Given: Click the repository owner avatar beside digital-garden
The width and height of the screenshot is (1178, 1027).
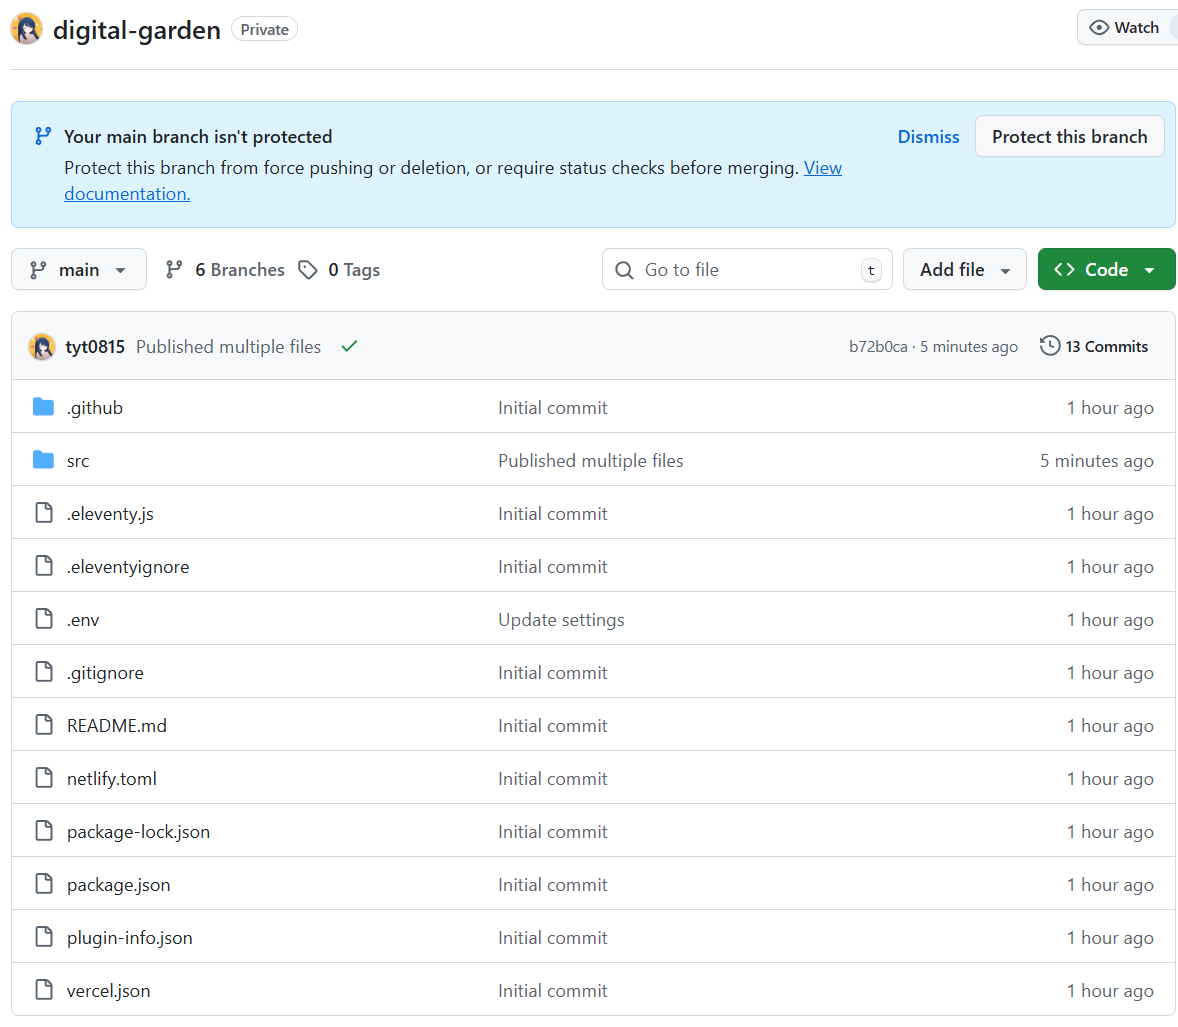Looking at the screenshot, I should coord(27,29).
